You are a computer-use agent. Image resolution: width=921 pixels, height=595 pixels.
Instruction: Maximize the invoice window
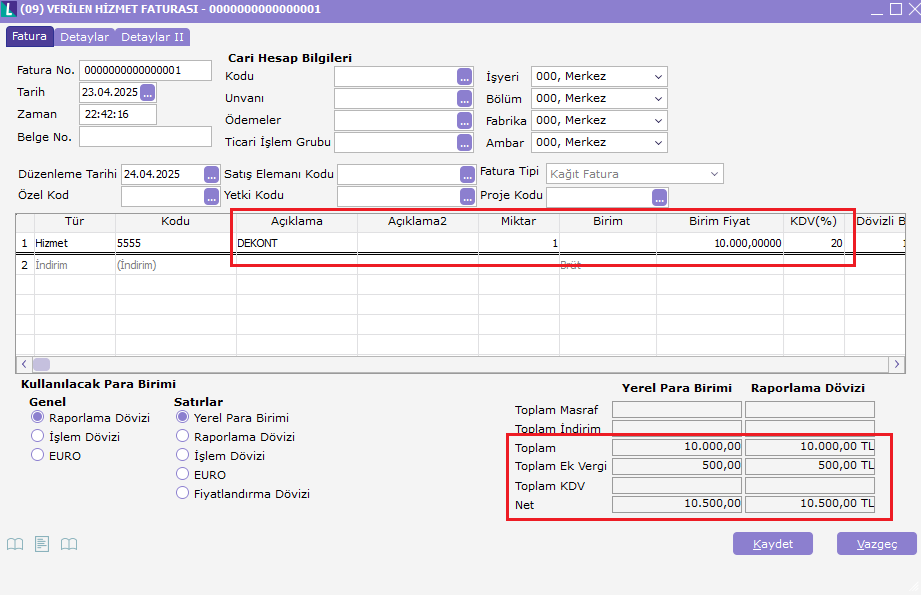pos(896,9)
